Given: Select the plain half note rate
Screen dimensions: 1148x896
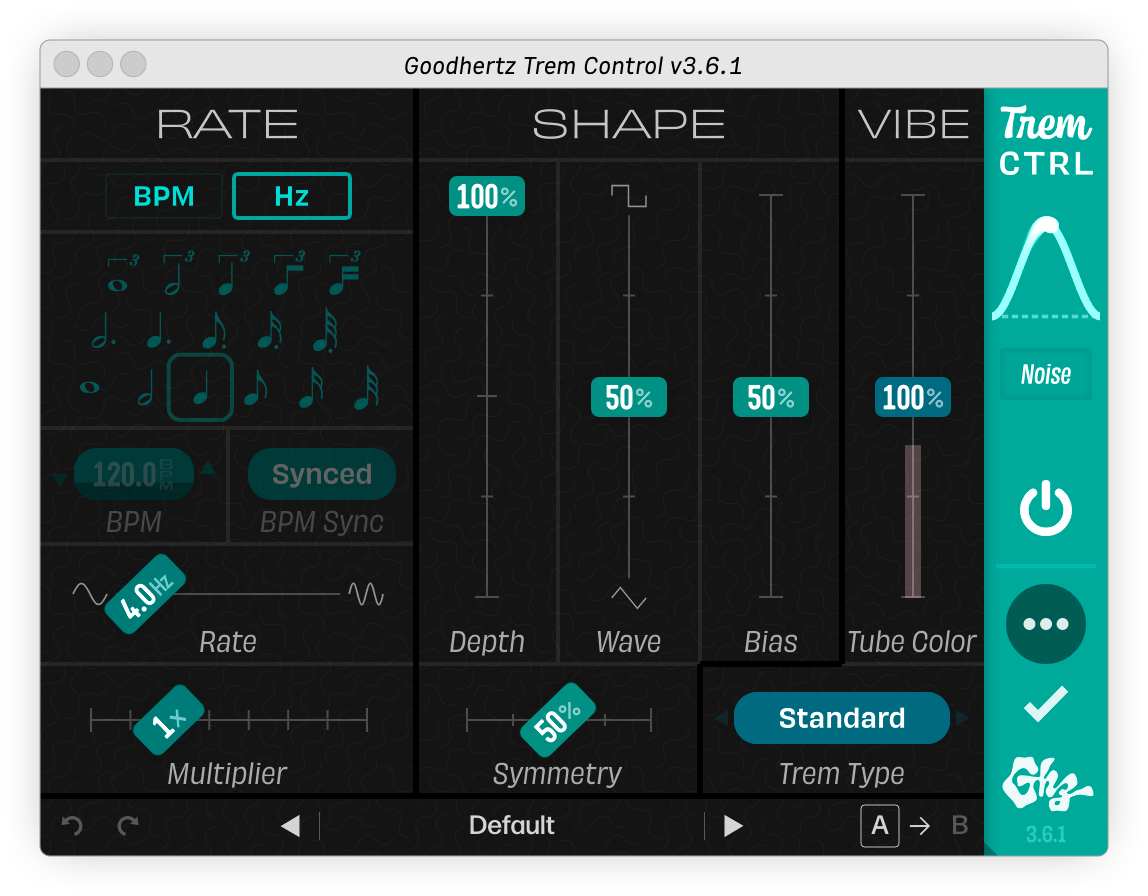Looking at the screenshot, I should 146,388.
